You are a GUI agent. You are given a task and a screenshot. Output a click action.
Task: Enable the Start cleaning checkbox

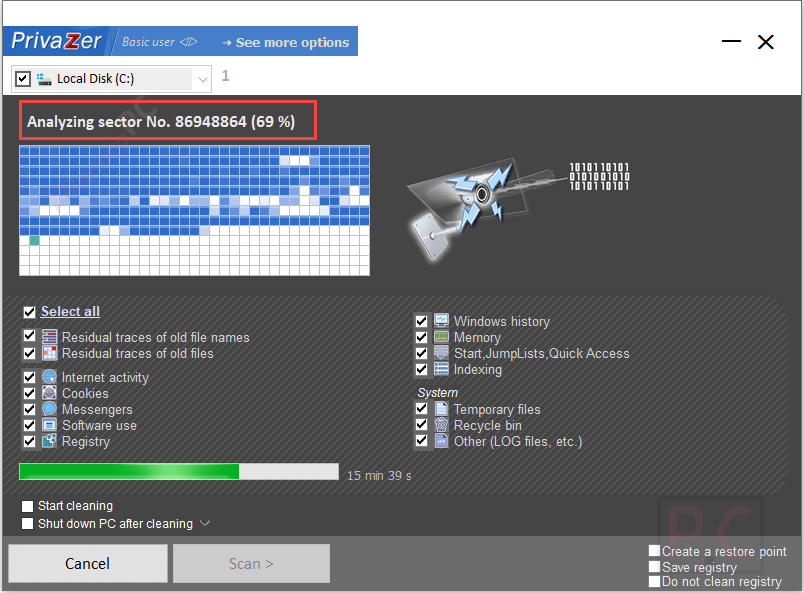(27, 506)
